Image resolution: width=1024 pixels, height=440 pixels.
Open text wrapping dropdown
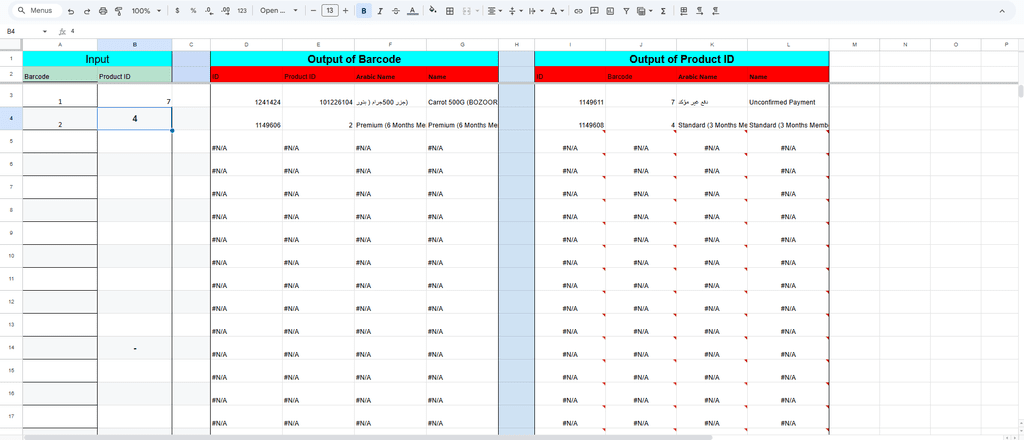click(535, 11)
